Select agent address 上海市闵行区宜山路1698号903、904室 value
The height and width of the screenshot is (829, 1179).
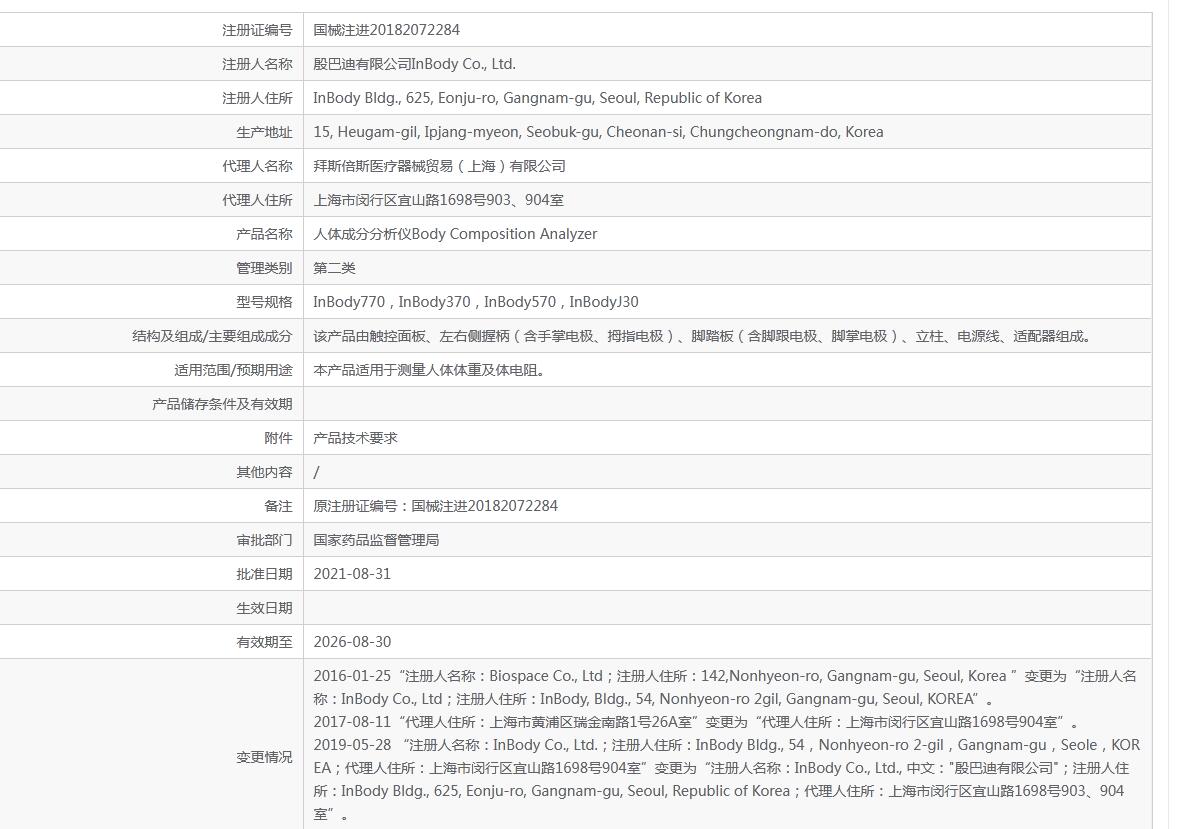[438, 200]
